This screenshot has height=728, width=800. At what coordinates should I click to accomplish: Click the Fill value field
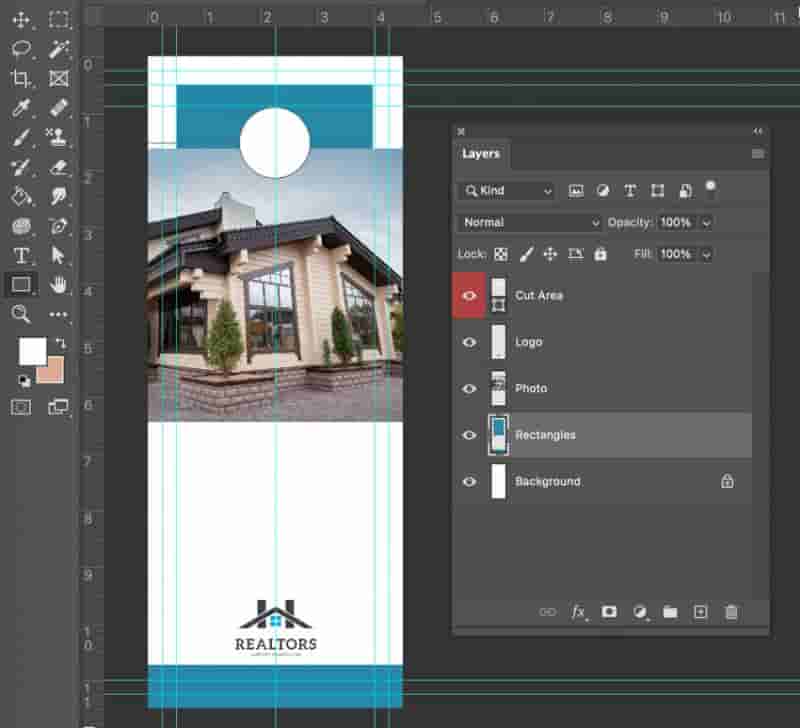click(x=676, y=255)
